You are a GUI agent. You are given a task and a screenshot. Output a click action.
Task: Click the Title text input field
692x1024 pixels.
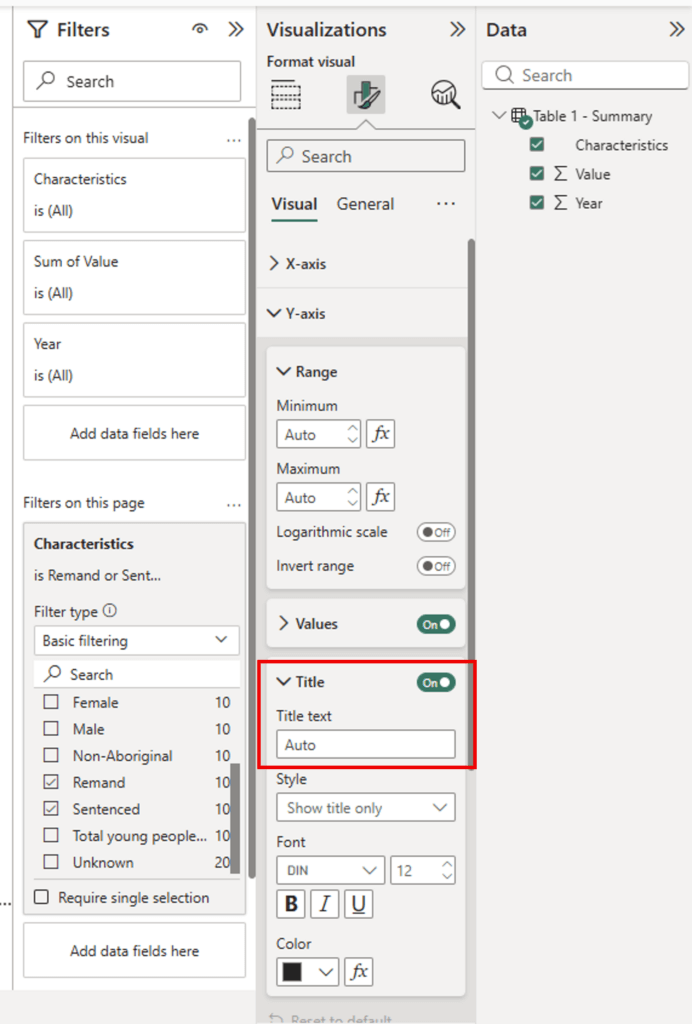click(365, 745)
